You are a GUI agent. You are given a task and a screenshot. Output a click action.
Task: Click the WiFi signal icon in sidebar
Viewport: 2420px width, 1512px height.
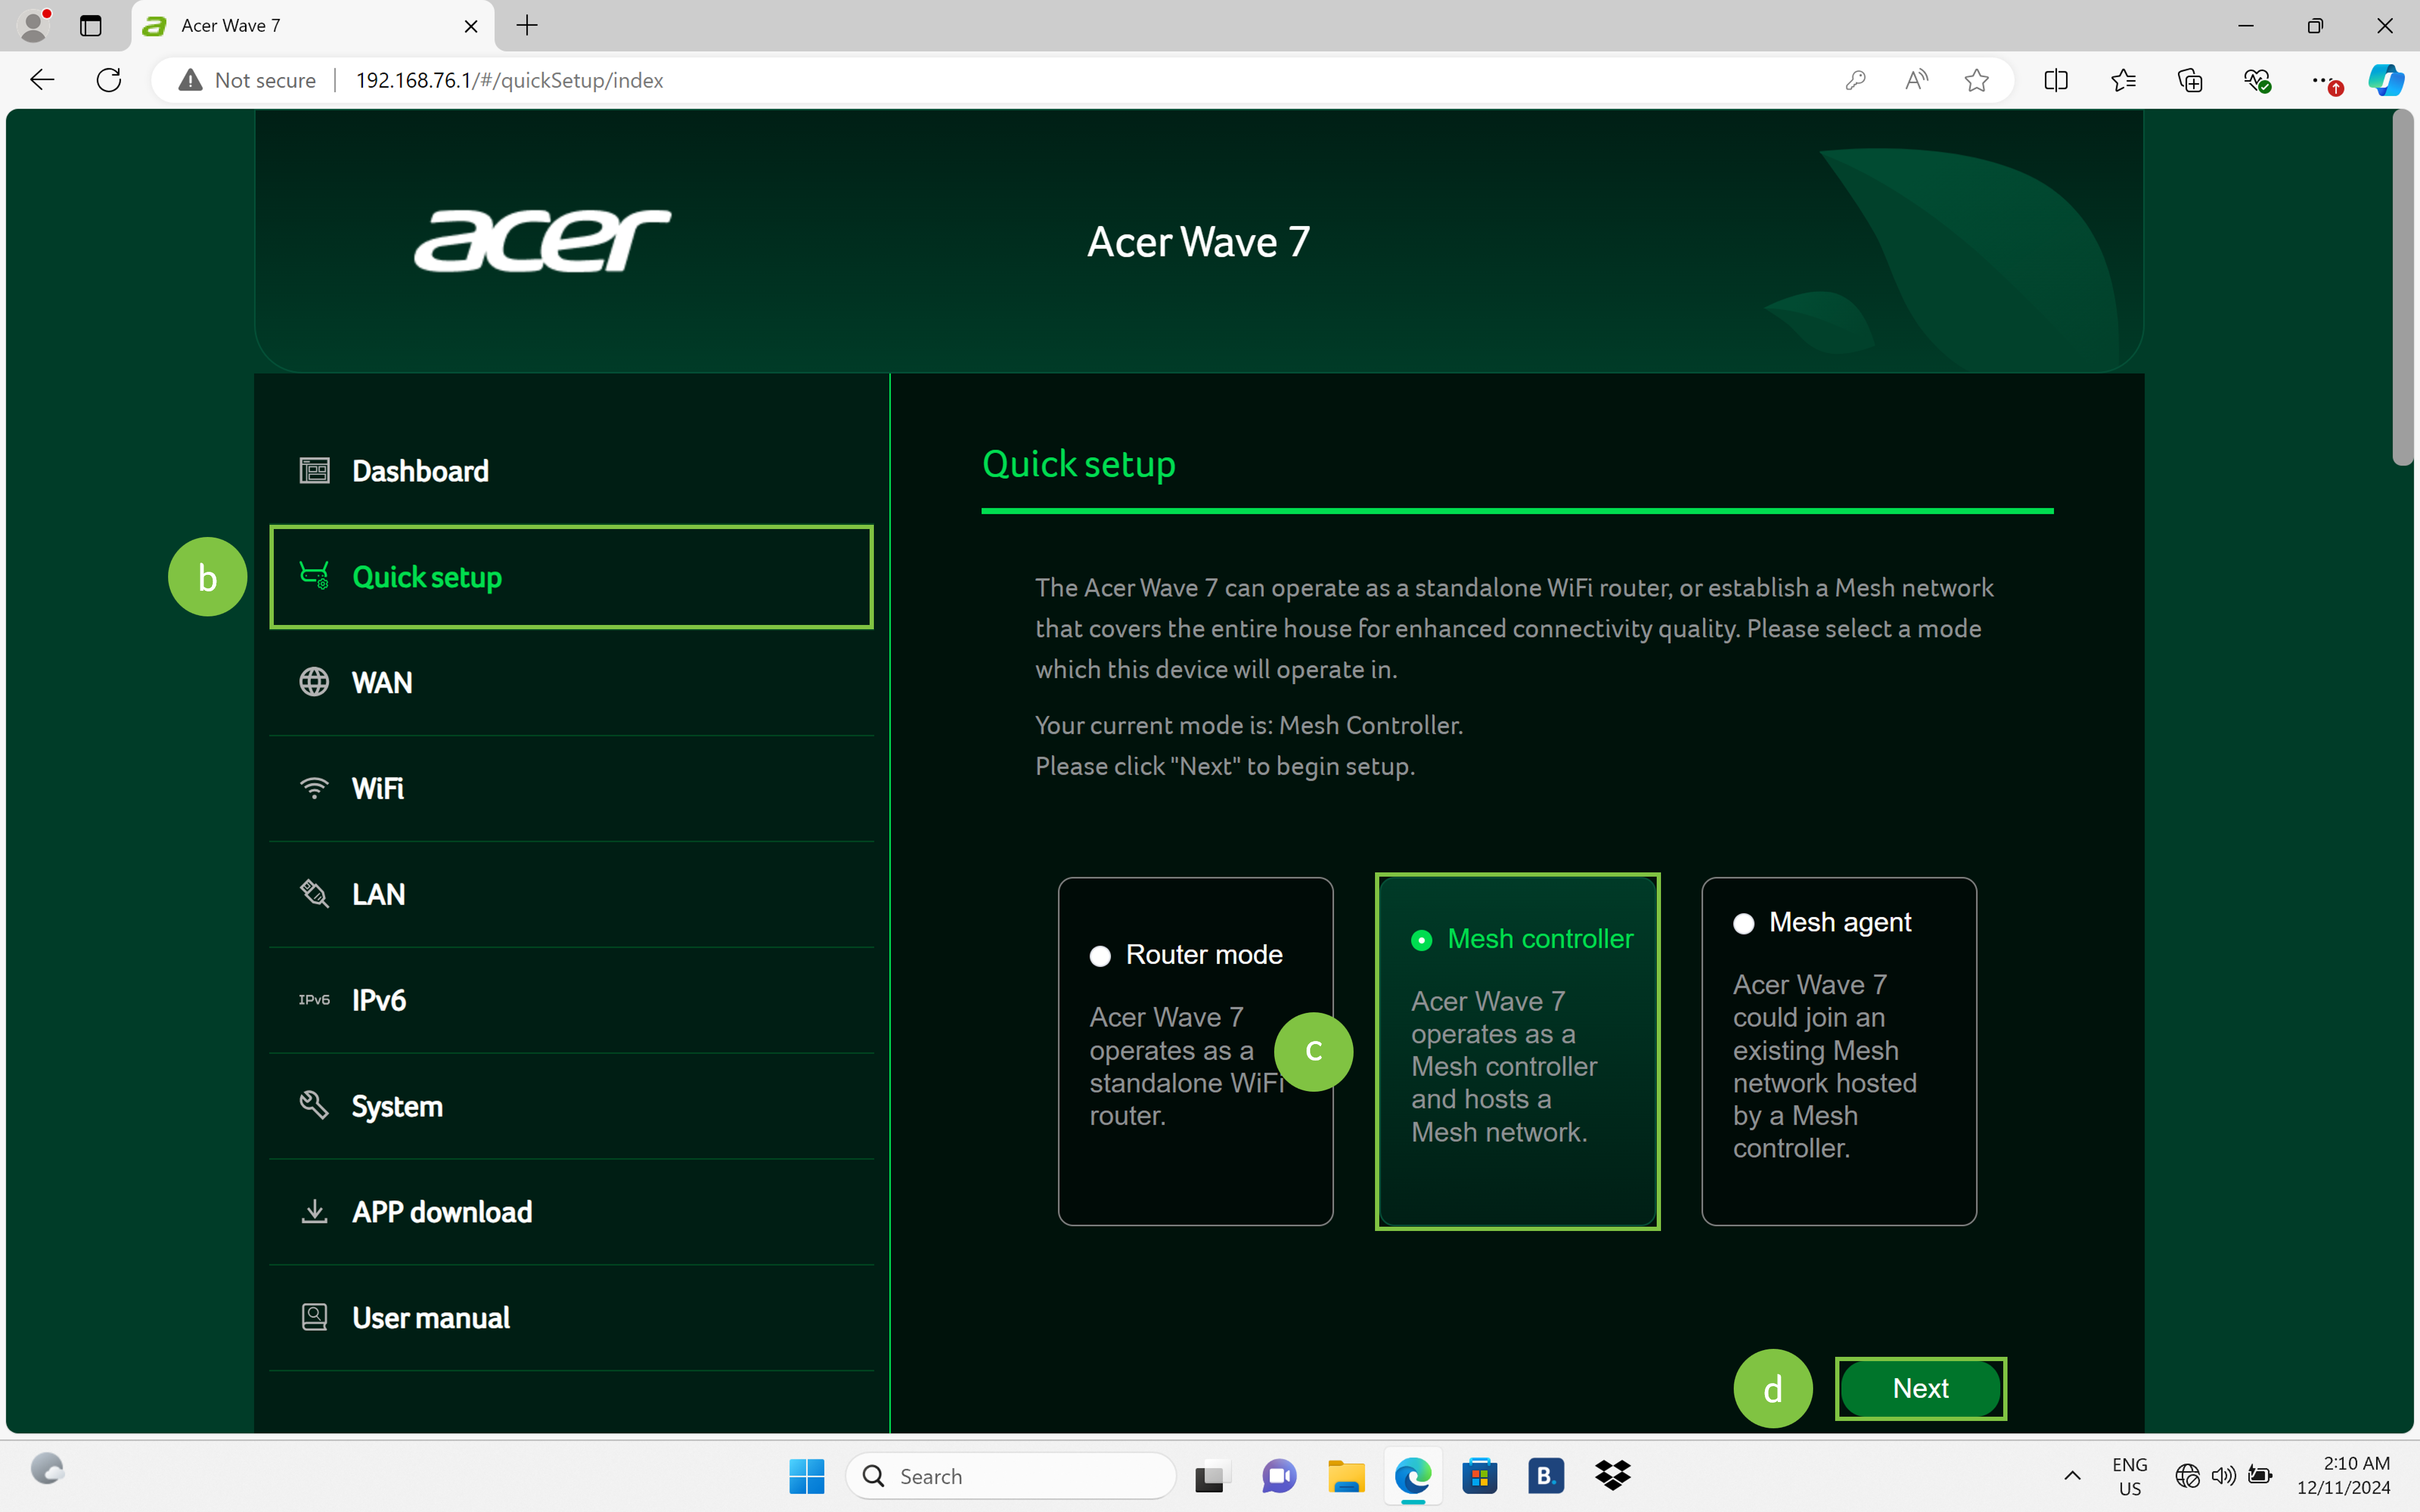coord(314,788)
